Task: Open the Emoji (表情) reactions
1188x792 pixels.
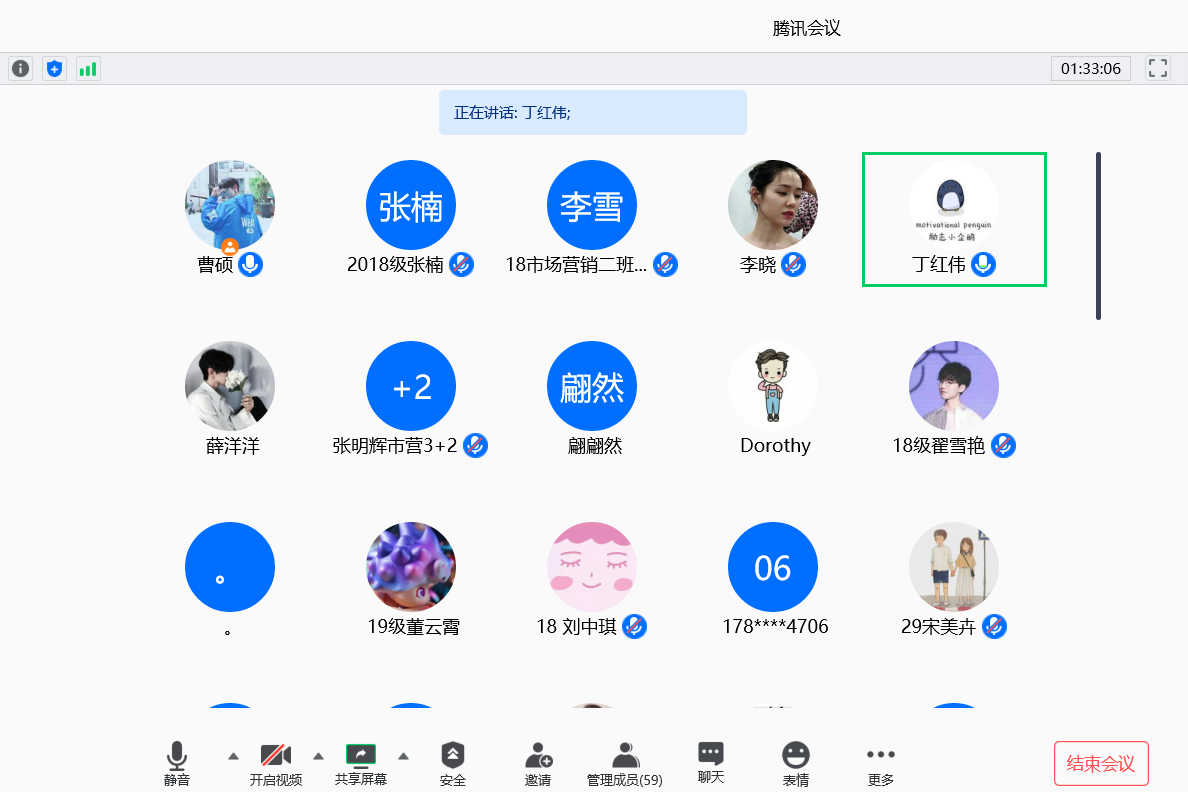Action: (x=796, y=764)
